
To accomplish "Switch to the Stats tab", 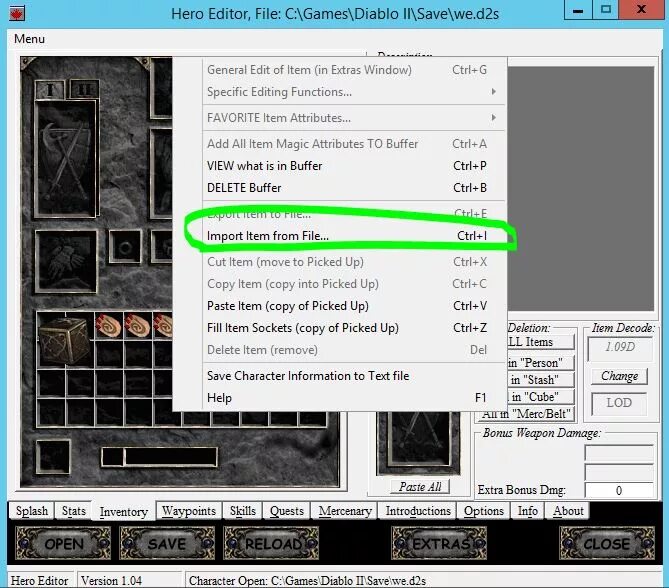I will 73,511.
